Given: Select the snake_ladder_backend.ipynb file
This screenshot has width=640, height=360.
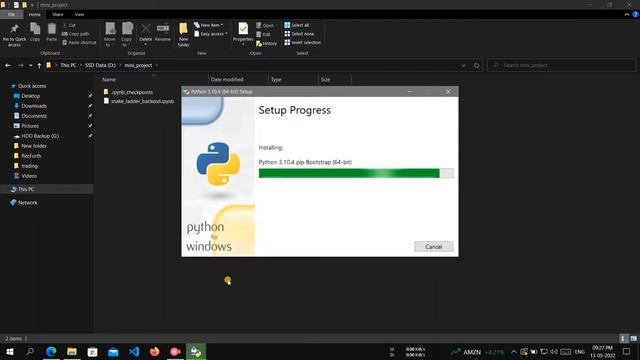Looking at the screenshot, I should tap(142, 101).
